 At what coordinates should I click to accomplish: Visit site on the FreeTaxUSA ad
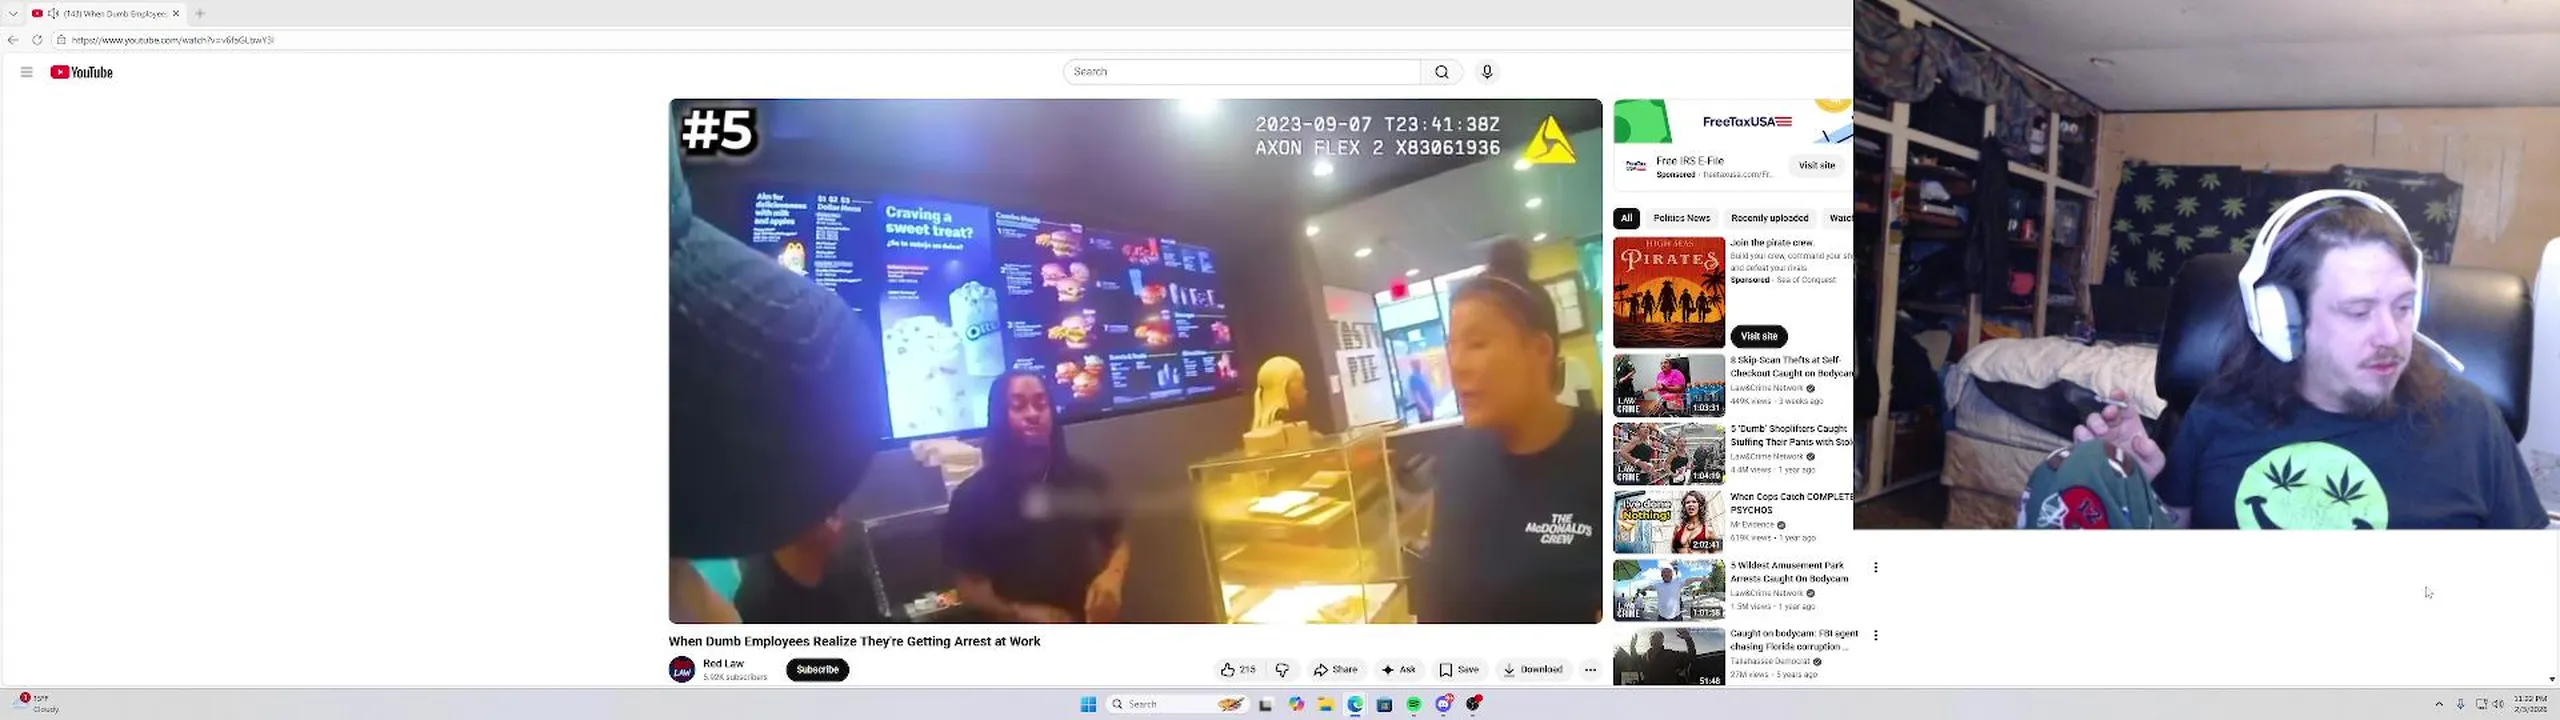pyautogui.click(x=1817, y=166)
